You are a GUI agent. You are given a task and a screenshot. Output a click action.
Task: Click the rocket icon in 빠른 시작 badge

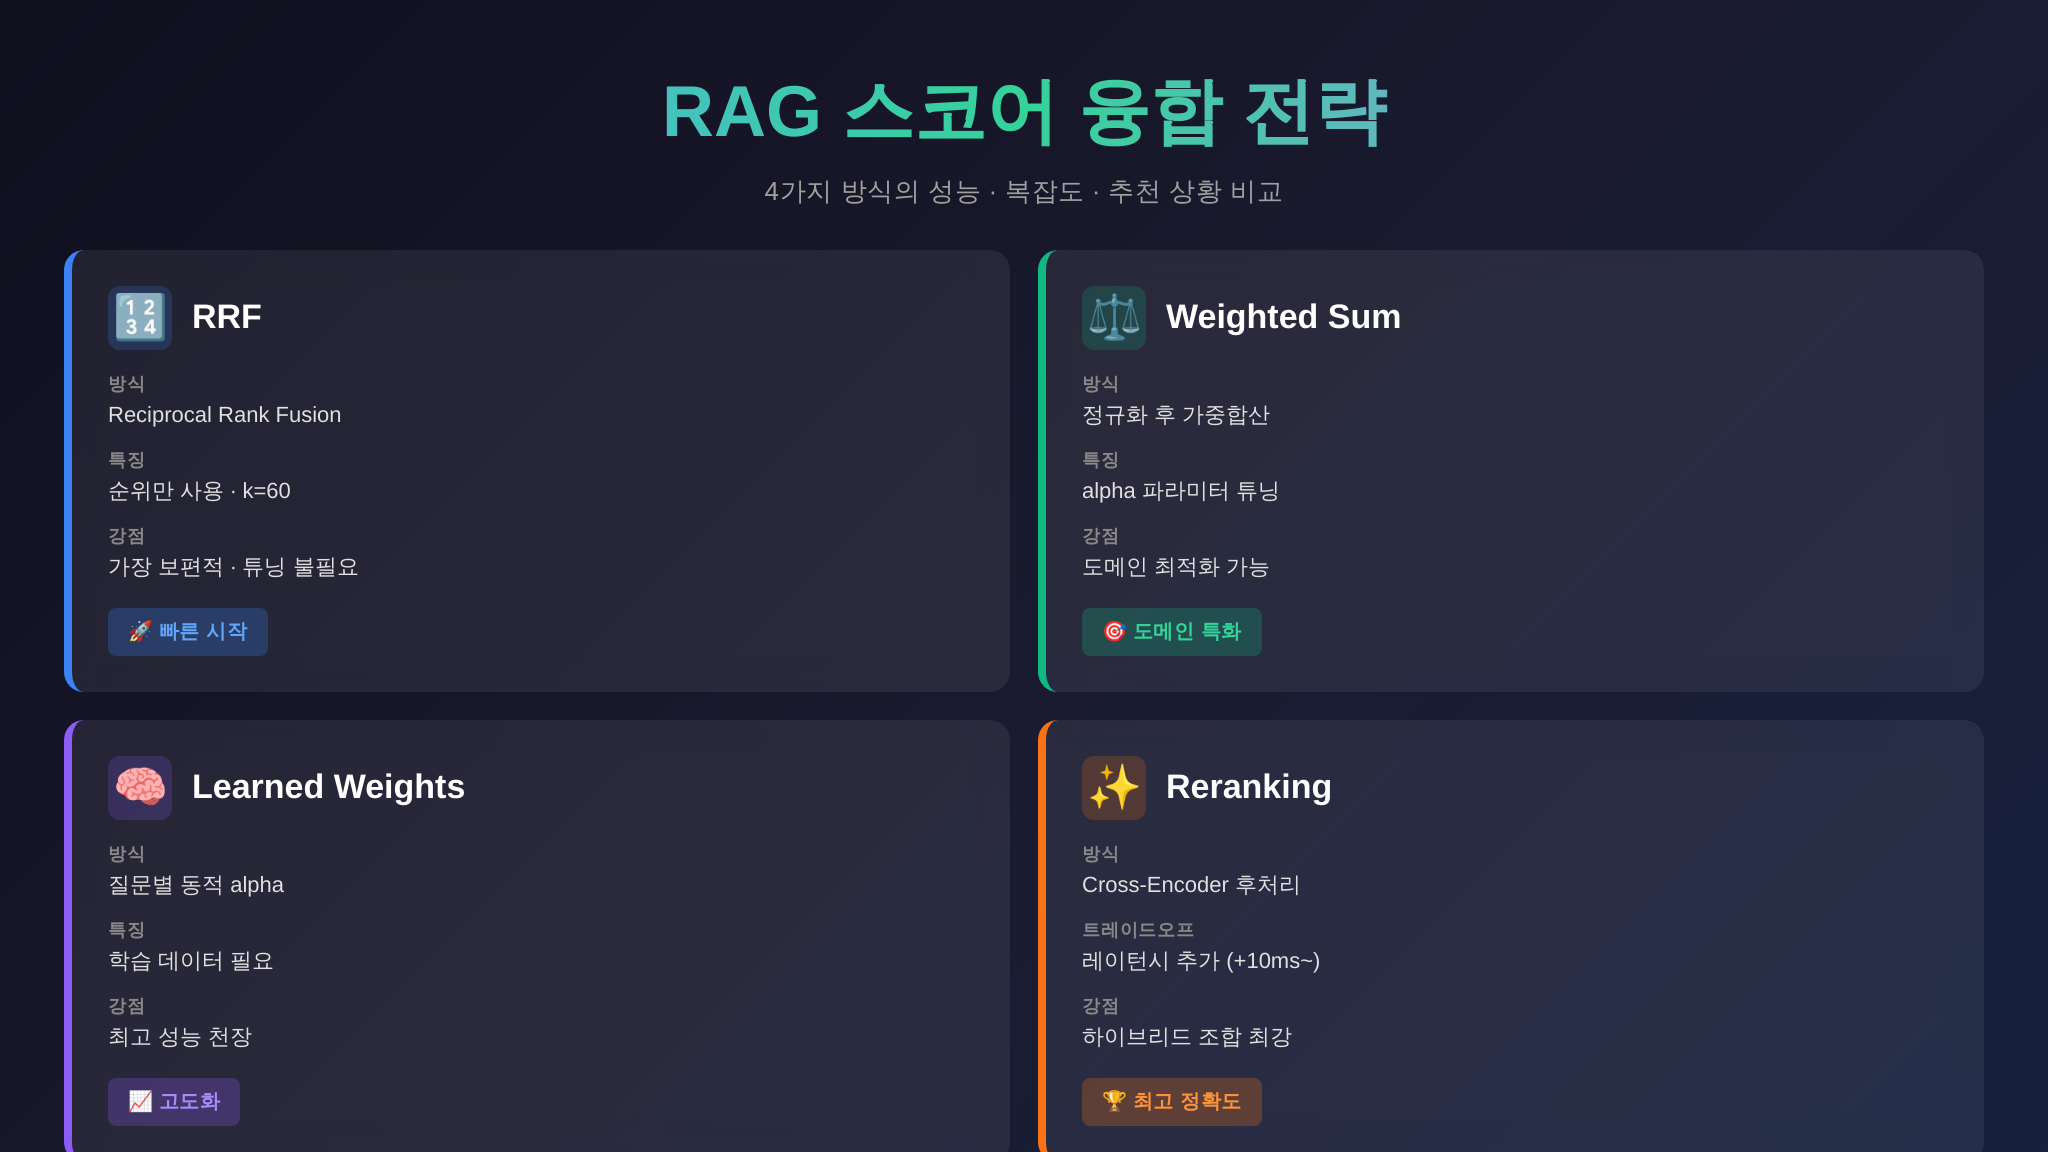140,631
